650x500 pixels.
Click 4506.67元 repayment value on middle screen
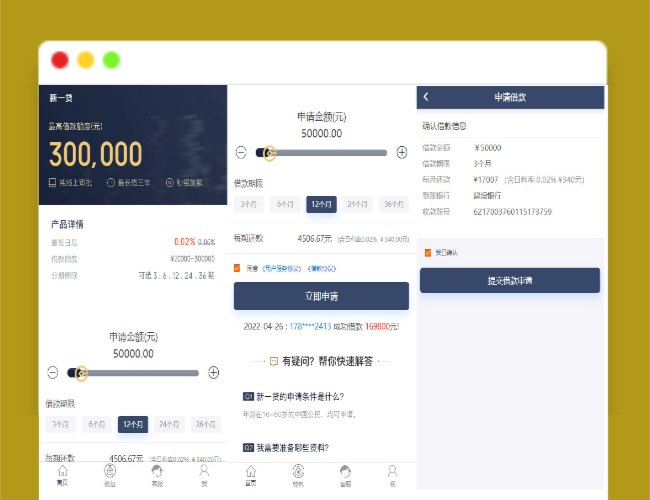click(x=315, y=238)
